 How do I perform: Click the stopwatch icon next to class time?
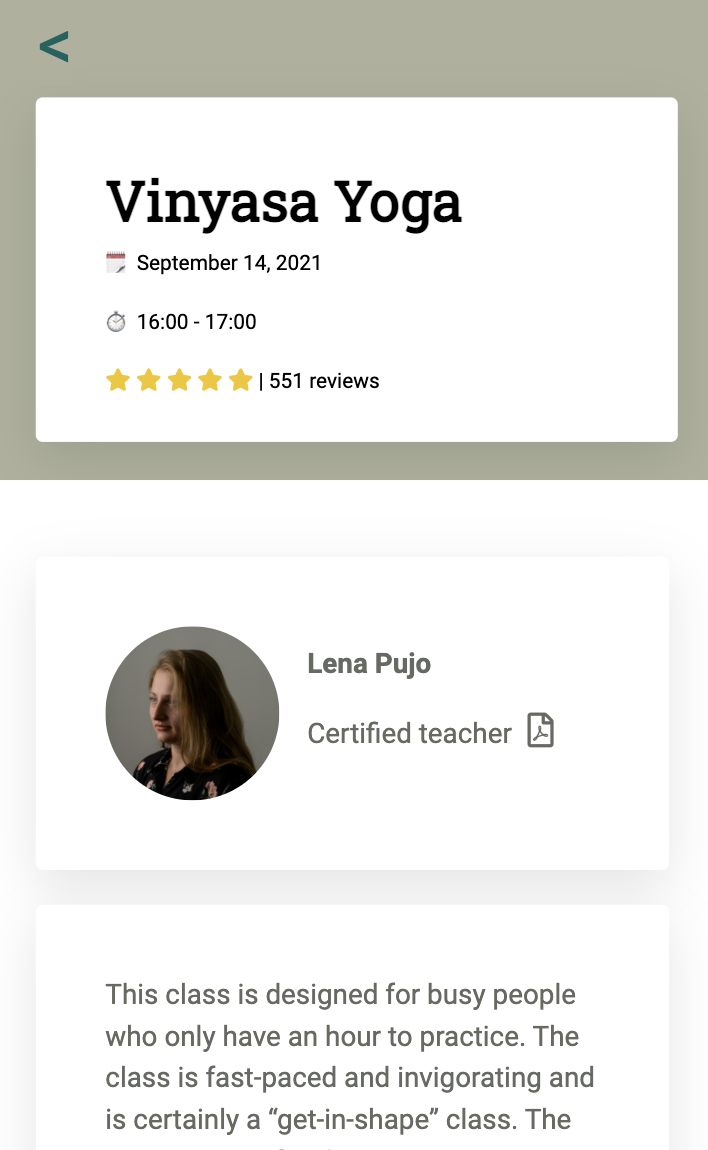pos(117,321)
